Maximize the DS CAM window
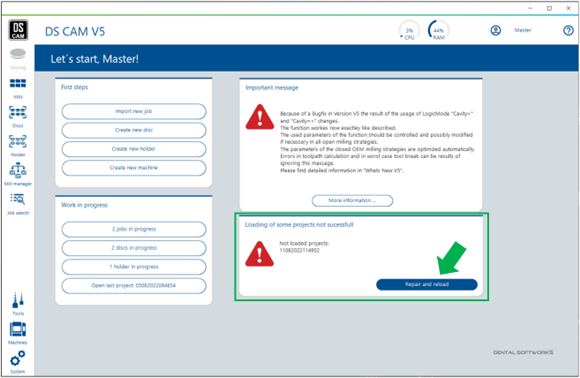Viewport: 580px width, 378px height. point(549,8)
